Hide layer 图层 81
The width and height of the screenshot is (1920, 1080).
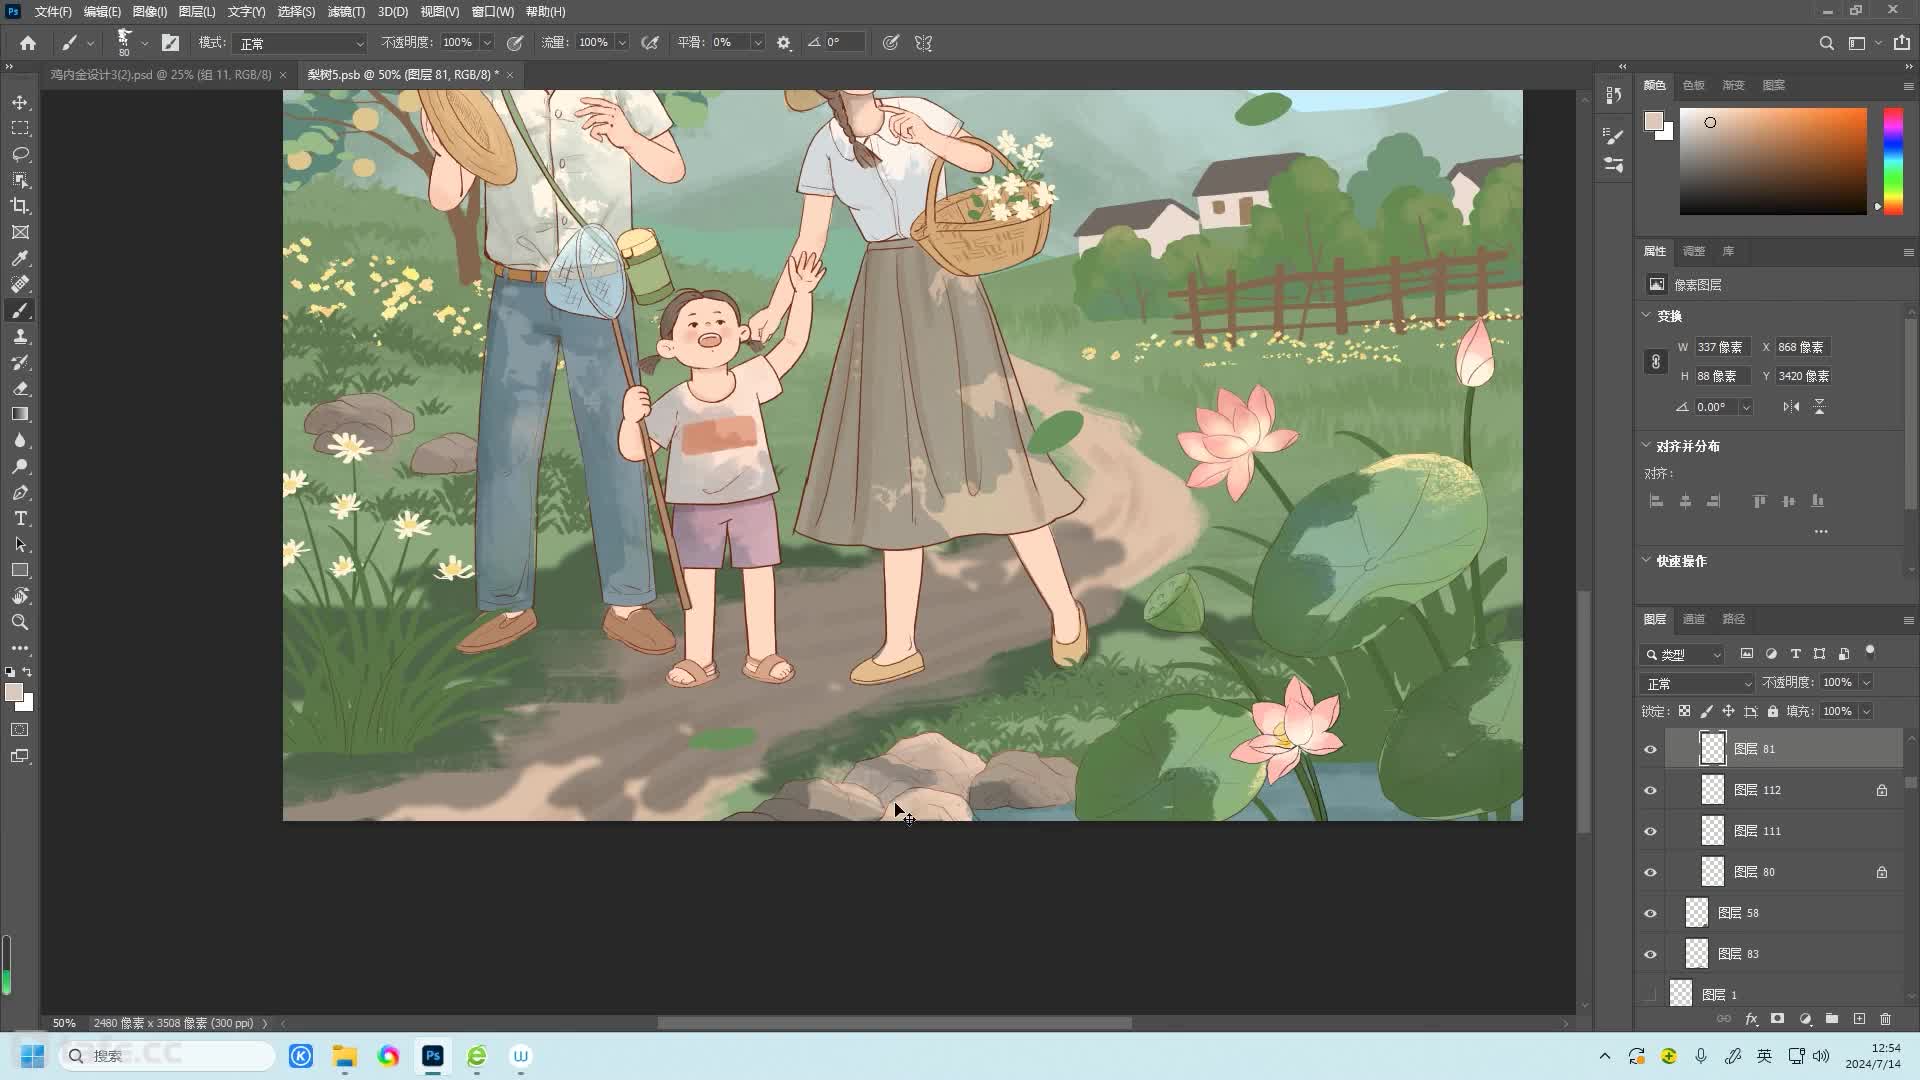(x=1650, y=749)
